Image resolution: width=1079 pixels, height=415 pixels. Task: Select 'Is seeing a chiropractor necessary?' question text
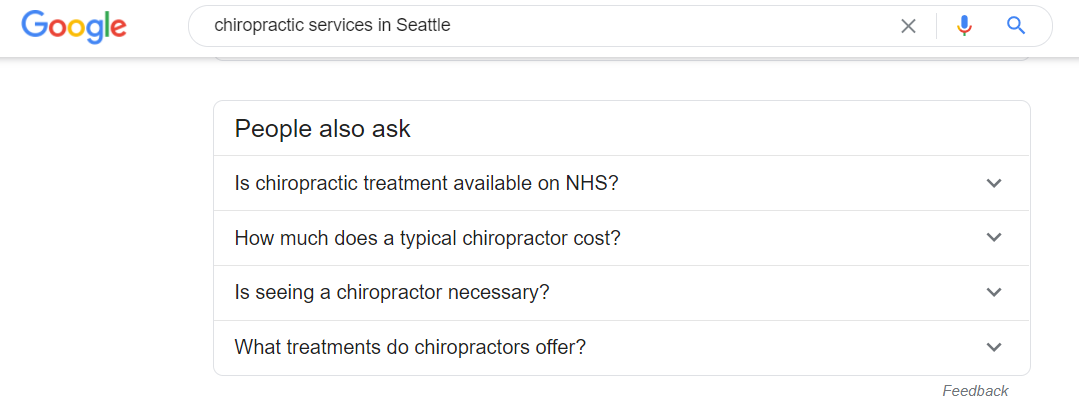point(392,292)
